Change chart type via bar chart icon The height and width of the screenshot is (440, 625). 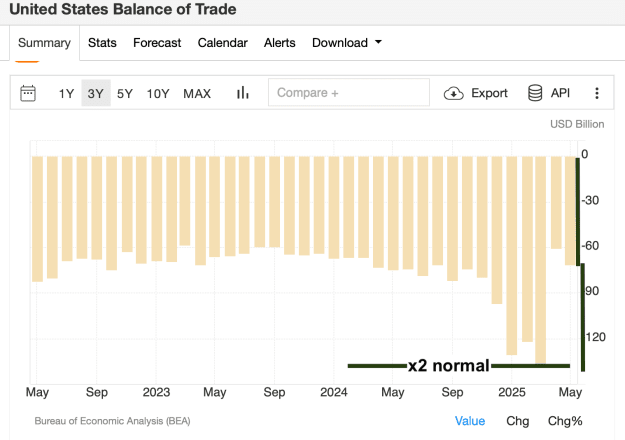243,93
